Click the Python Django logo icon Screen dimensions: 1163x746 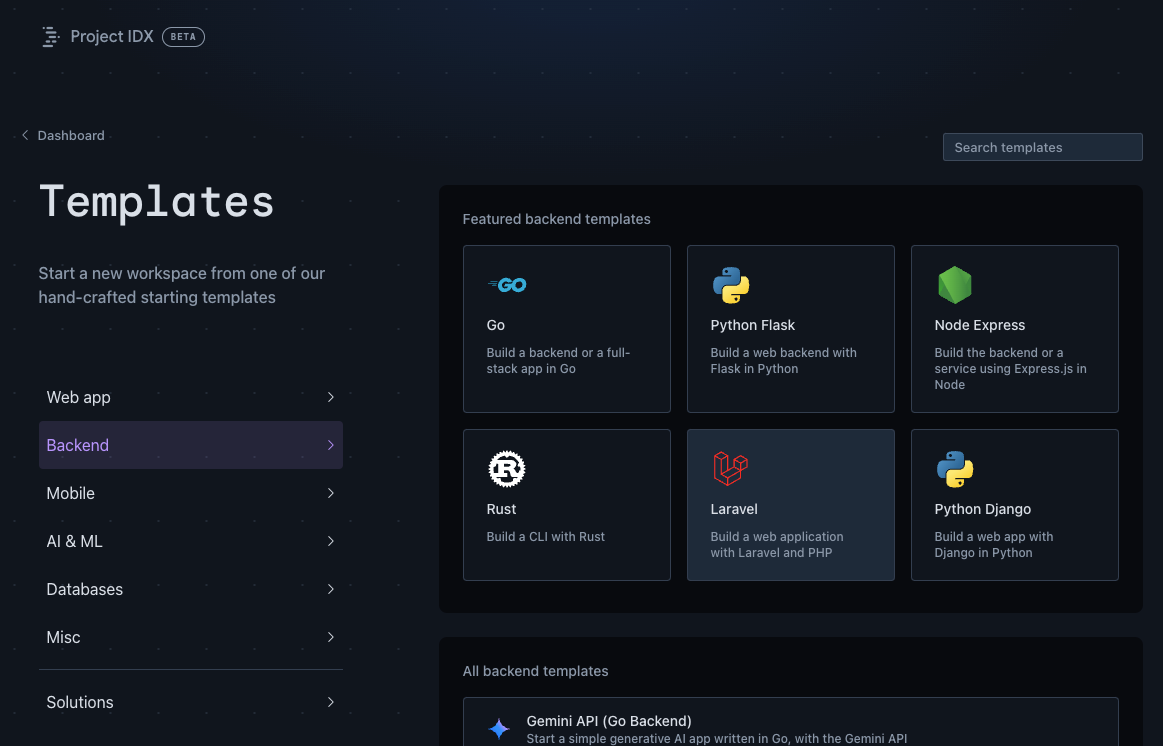pyautogui.click(x=955, y=469)
